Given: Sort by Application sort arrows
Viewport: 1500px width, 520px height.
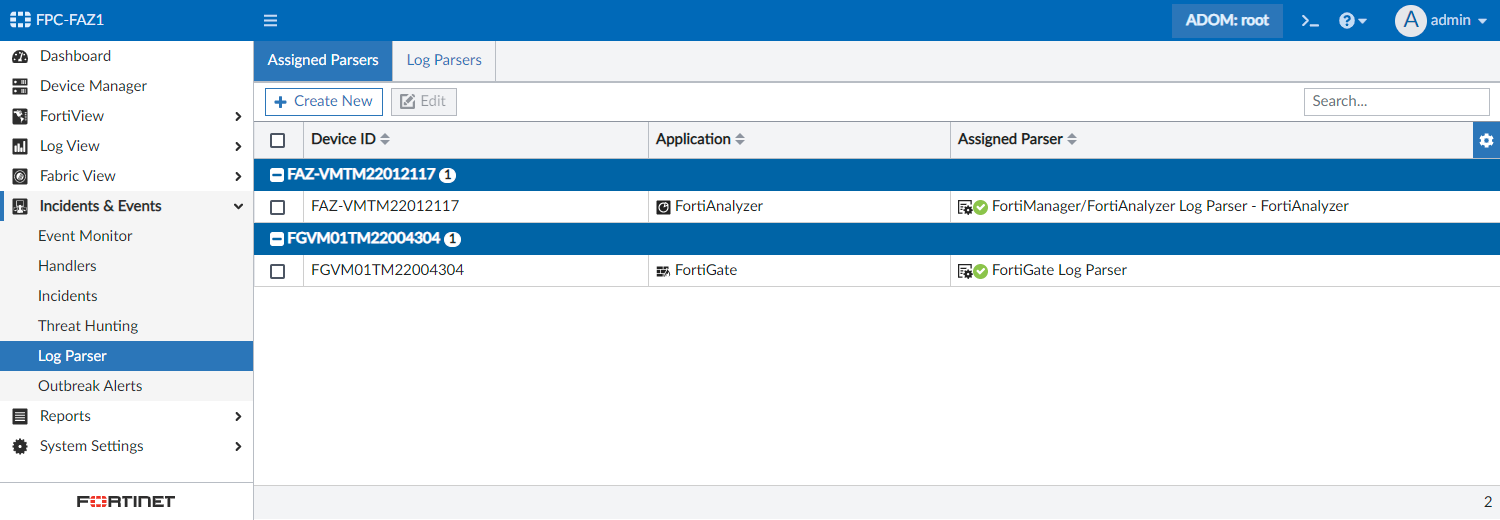Looking at the screenshot, I should [x=740, y=140].
